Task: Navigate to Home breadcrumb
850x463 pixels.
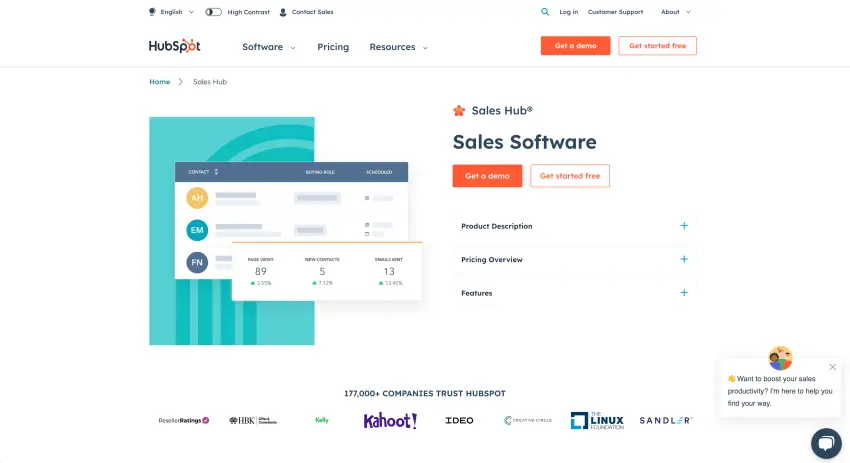Action: pos(159,82)
